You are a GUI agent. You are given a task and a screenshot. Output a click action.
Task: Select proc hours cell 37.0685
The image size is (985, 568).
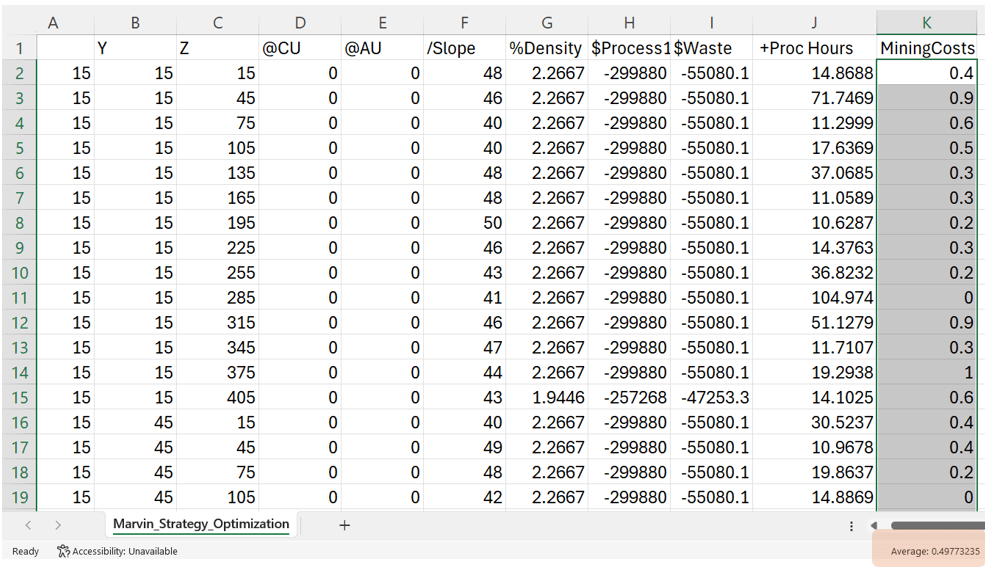814,173
